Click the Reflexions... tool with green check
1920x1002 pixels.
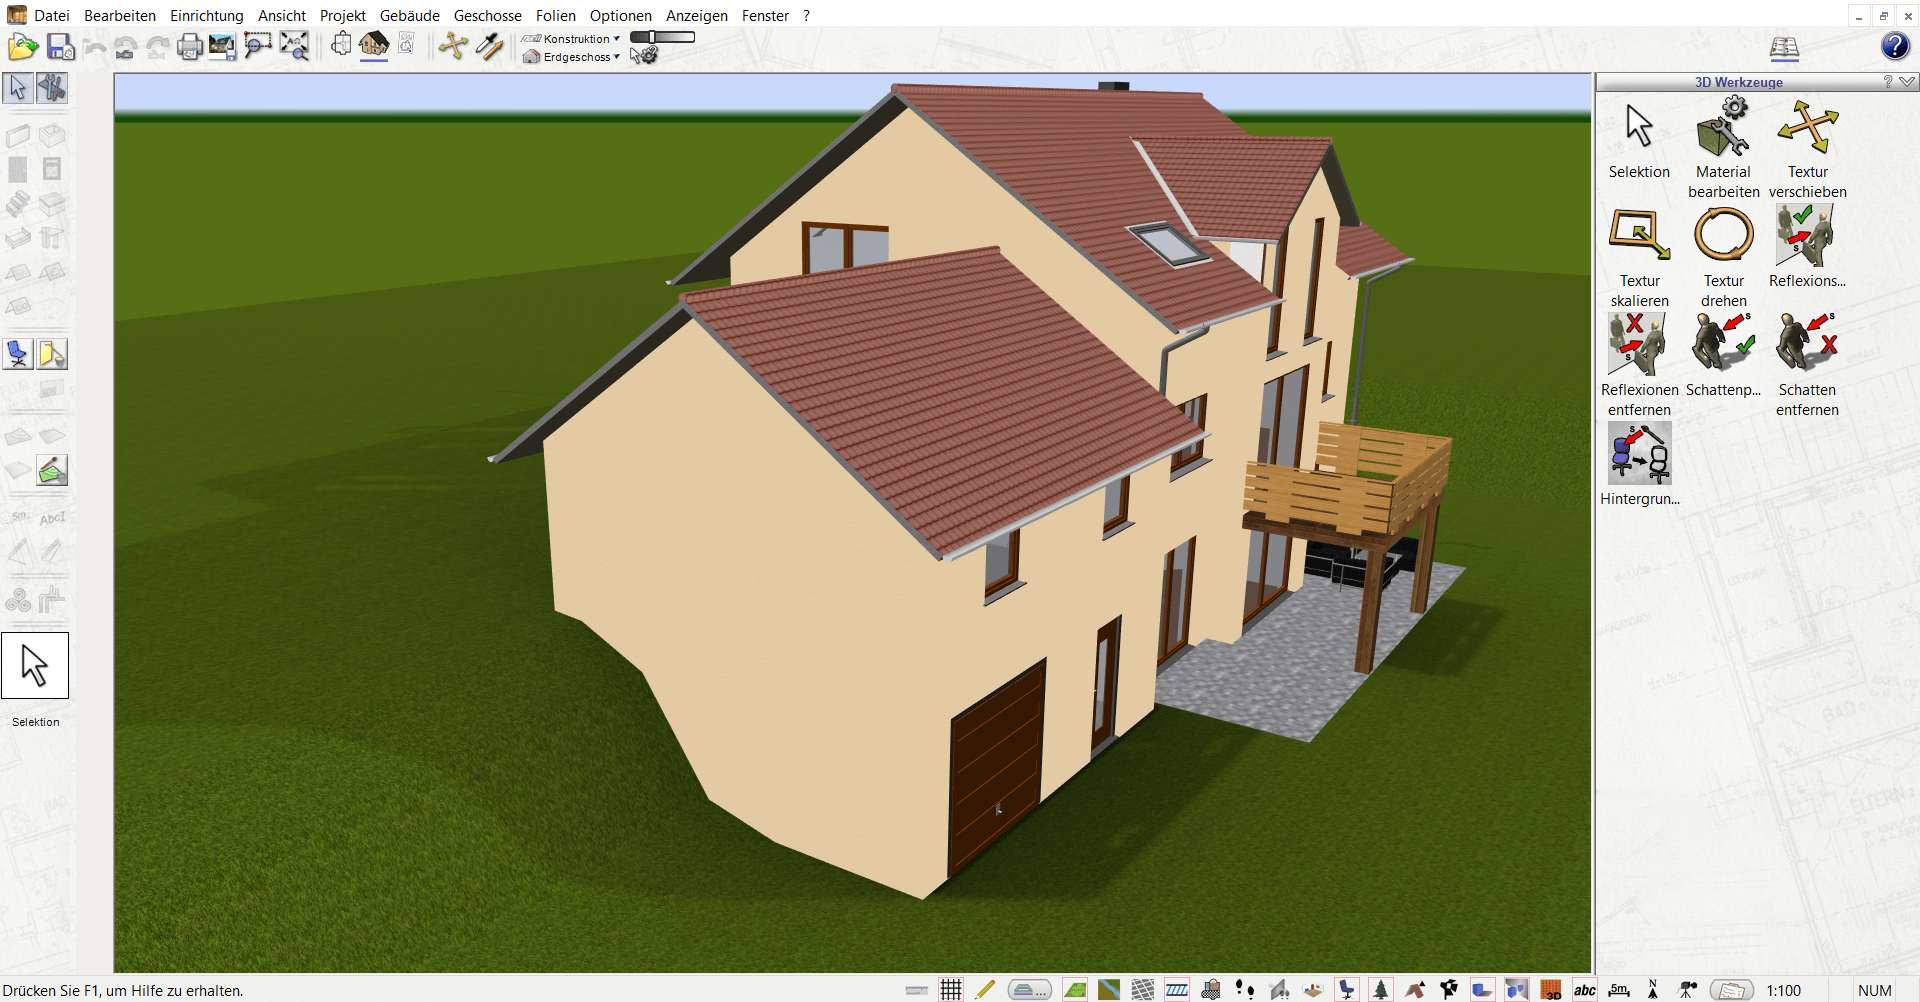[x=1807, y=247]
